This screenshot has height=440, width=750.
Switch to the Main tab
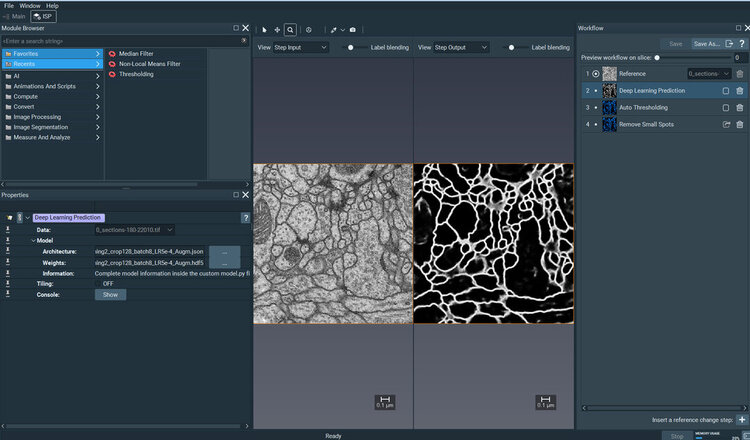pyautogui.click(x=17, y=17)
